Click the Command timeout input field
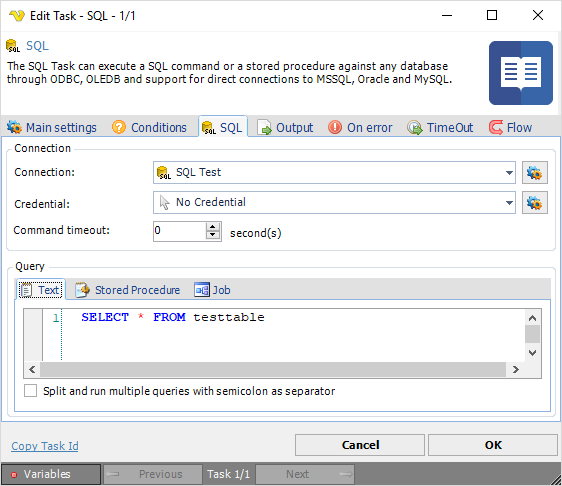 179,231
